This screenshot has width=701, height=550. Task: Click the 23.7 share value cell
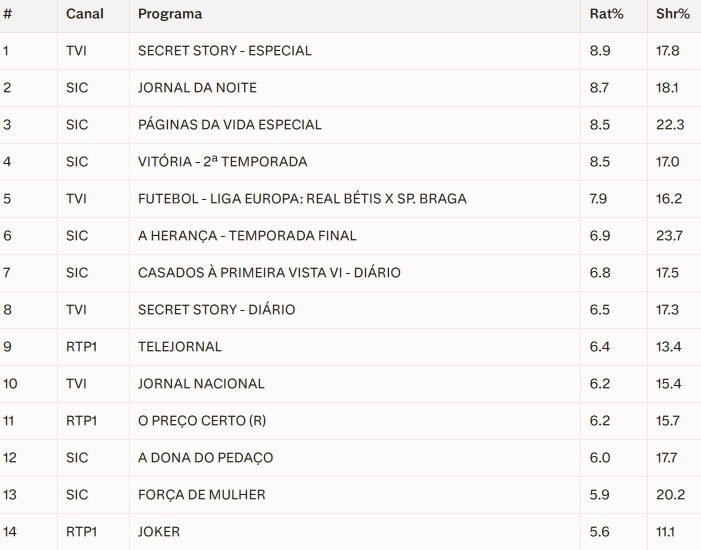click(x=669, y=236)
